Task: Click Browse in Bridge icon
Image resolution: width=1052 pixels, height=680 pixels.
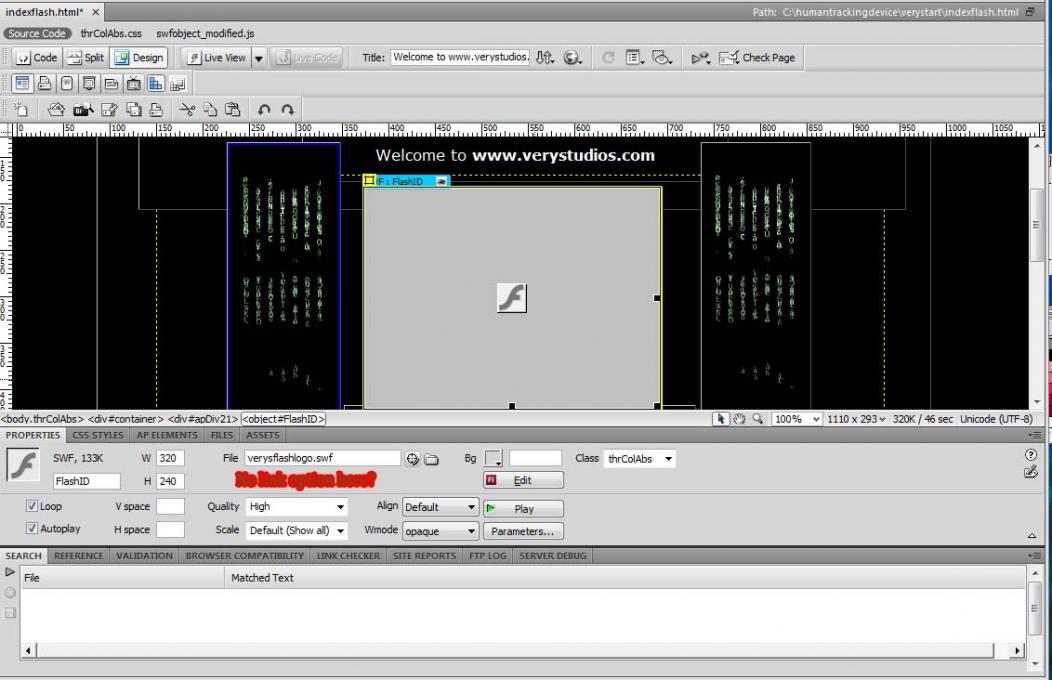Action: click(x=83, y=109)
